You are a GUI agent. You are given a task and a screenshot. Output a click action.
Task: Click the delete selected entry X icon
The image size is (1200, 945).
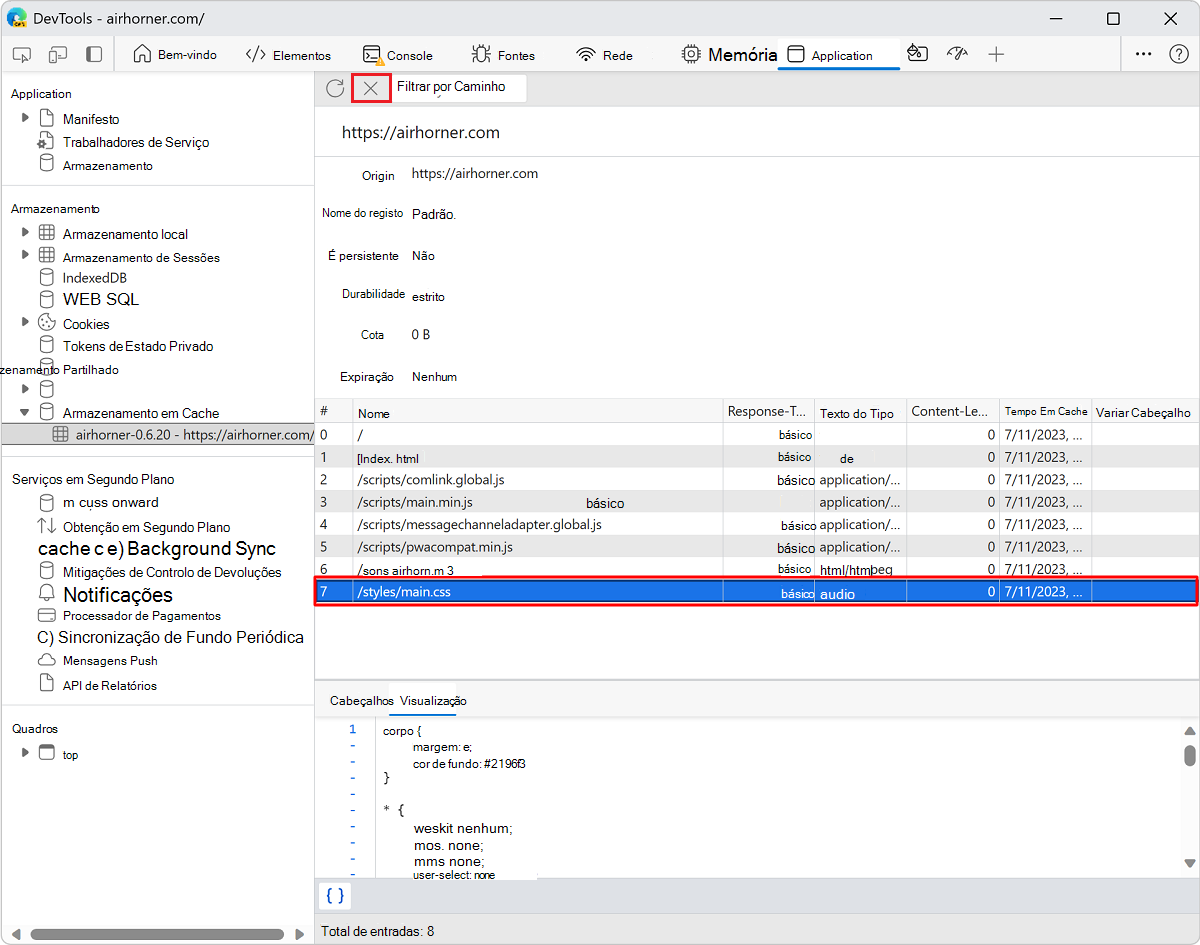(x=370, y=88)
